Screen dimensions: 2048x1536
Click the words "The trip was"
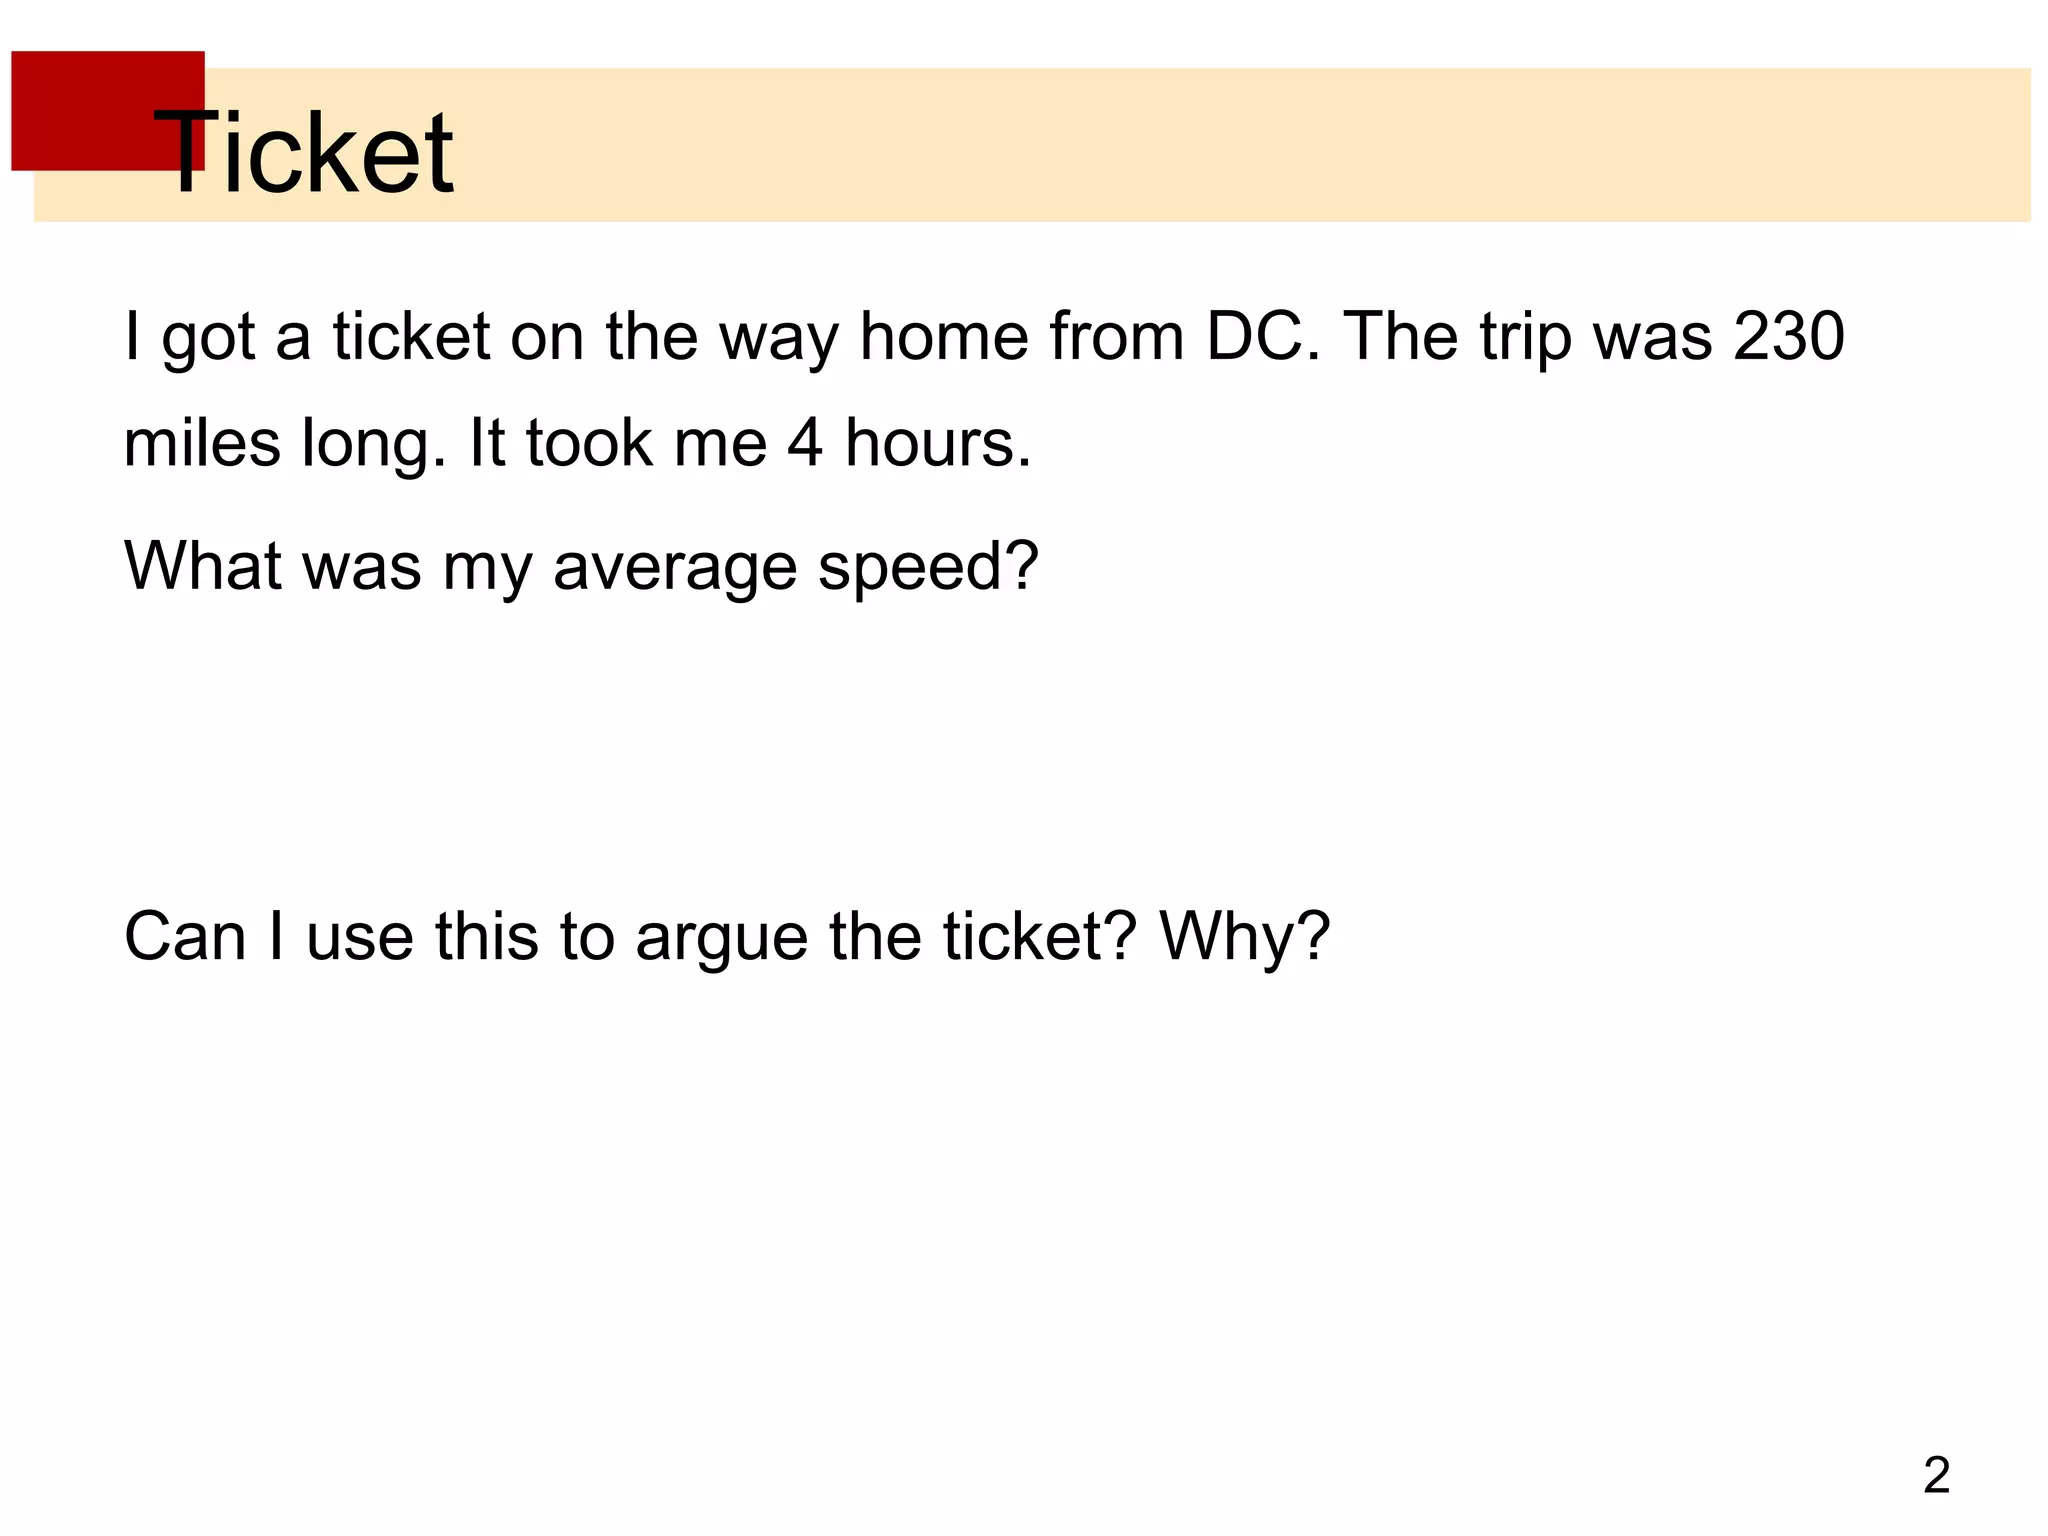[1527, 336]
